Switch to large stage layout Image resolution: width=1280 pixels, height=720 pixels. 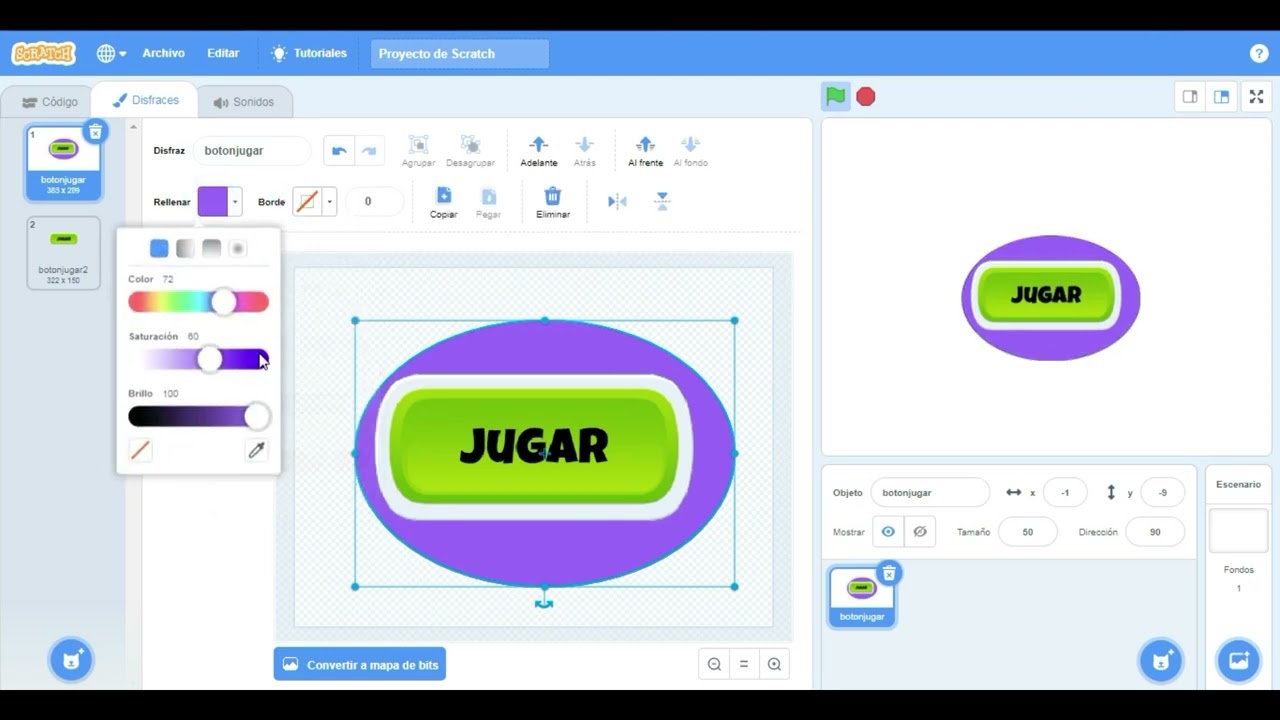click(x=1221, y=97)
